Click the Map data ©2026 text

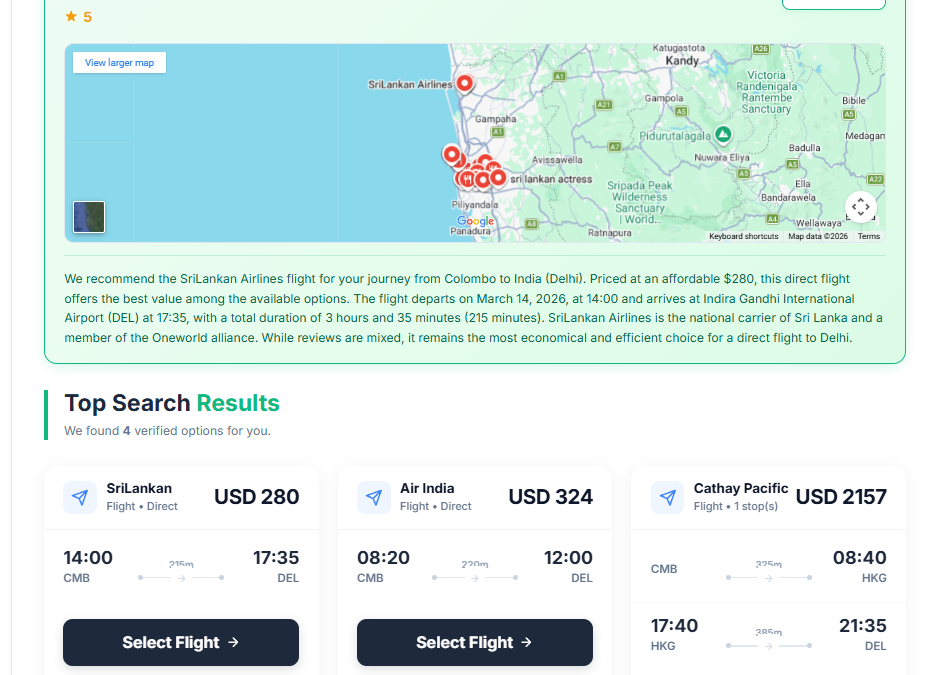[x=818, y=237]
